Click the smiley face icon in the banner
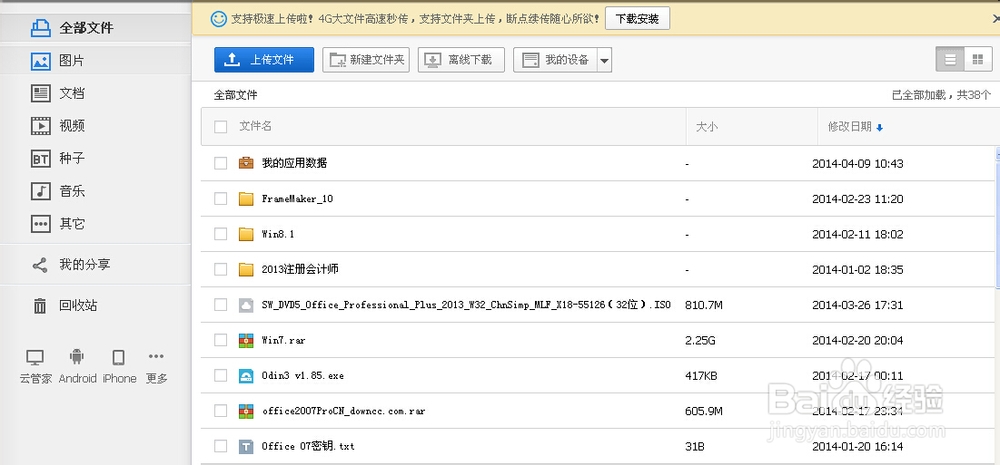The height and width of the screenshot is (465, 1000). 219,19
